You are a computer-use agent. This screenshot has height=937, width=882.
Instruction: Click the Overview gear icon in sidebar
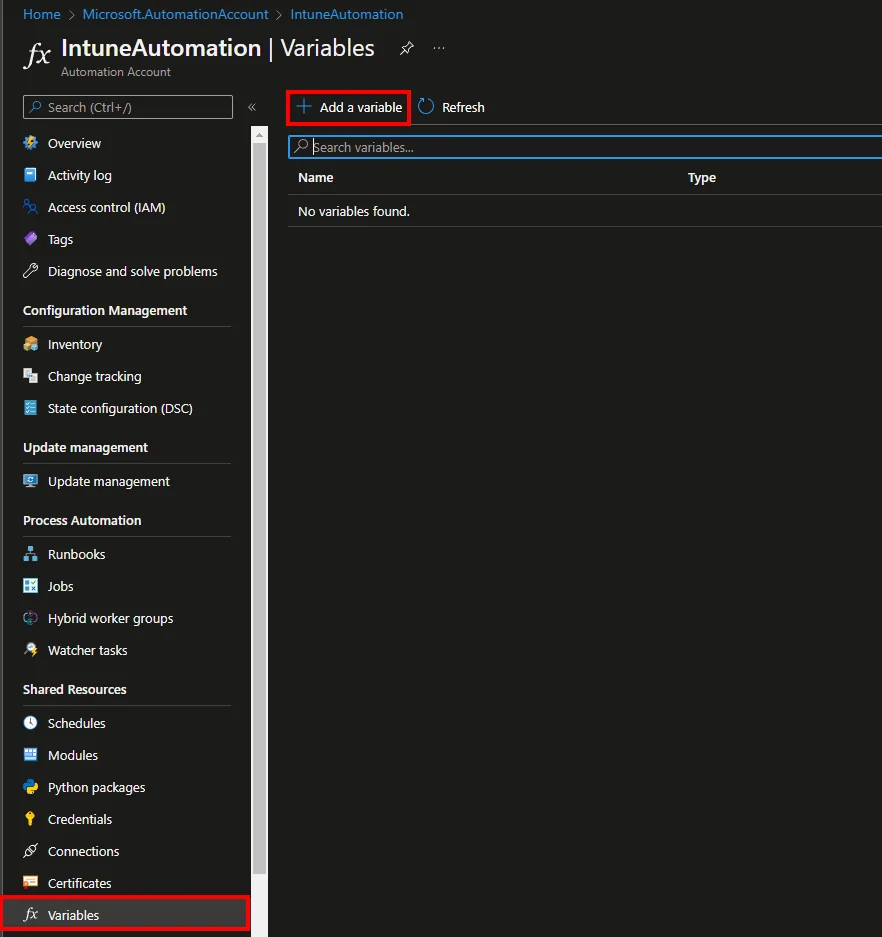click(30, 143)
